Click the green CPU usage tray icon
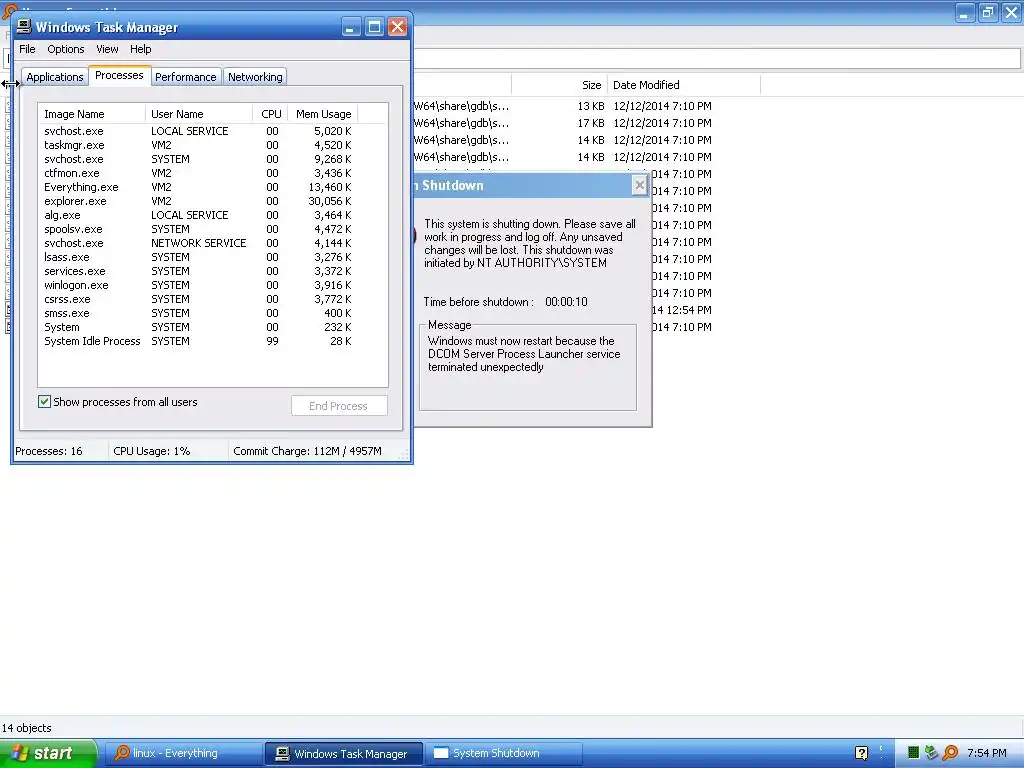1024x768 pixels. pyautogui.click(x=913, y=754)
